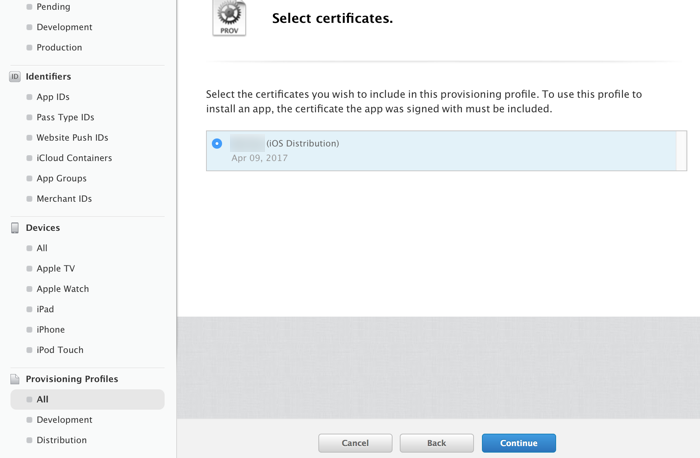Select the iOS Distribution certificate radio button
The height and width of the screenshot is (458, 700).
point(217,144)
